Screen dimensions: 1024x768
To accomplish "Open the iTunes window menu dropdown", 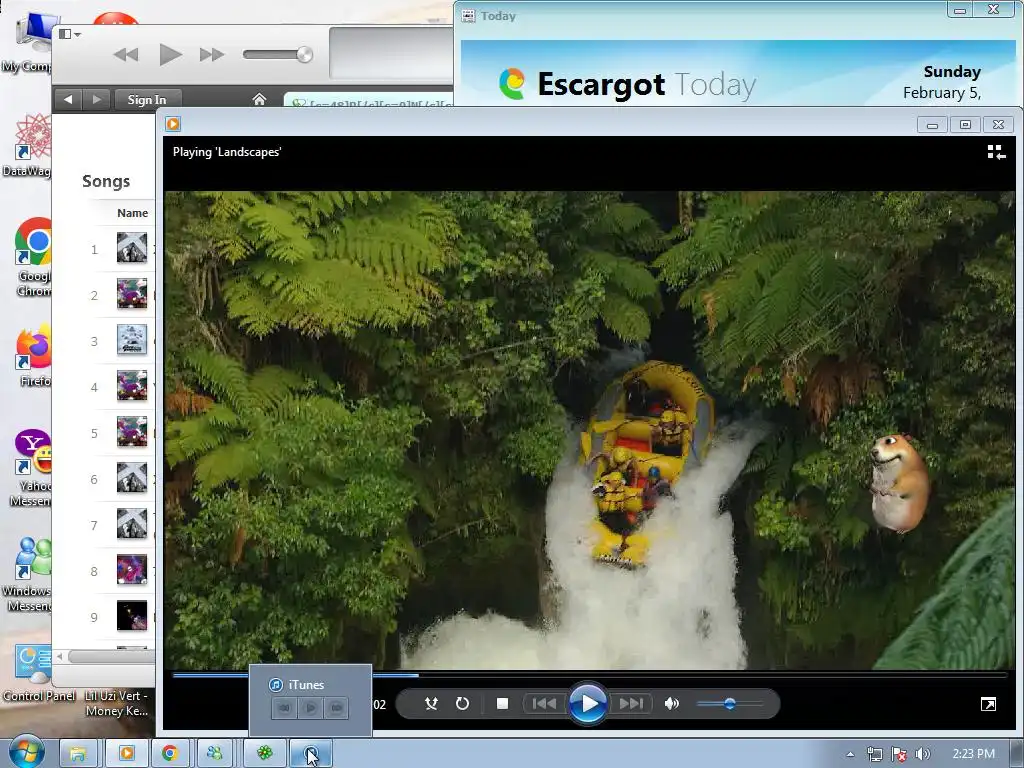I will pyautogui.click(x=69, y=34).
